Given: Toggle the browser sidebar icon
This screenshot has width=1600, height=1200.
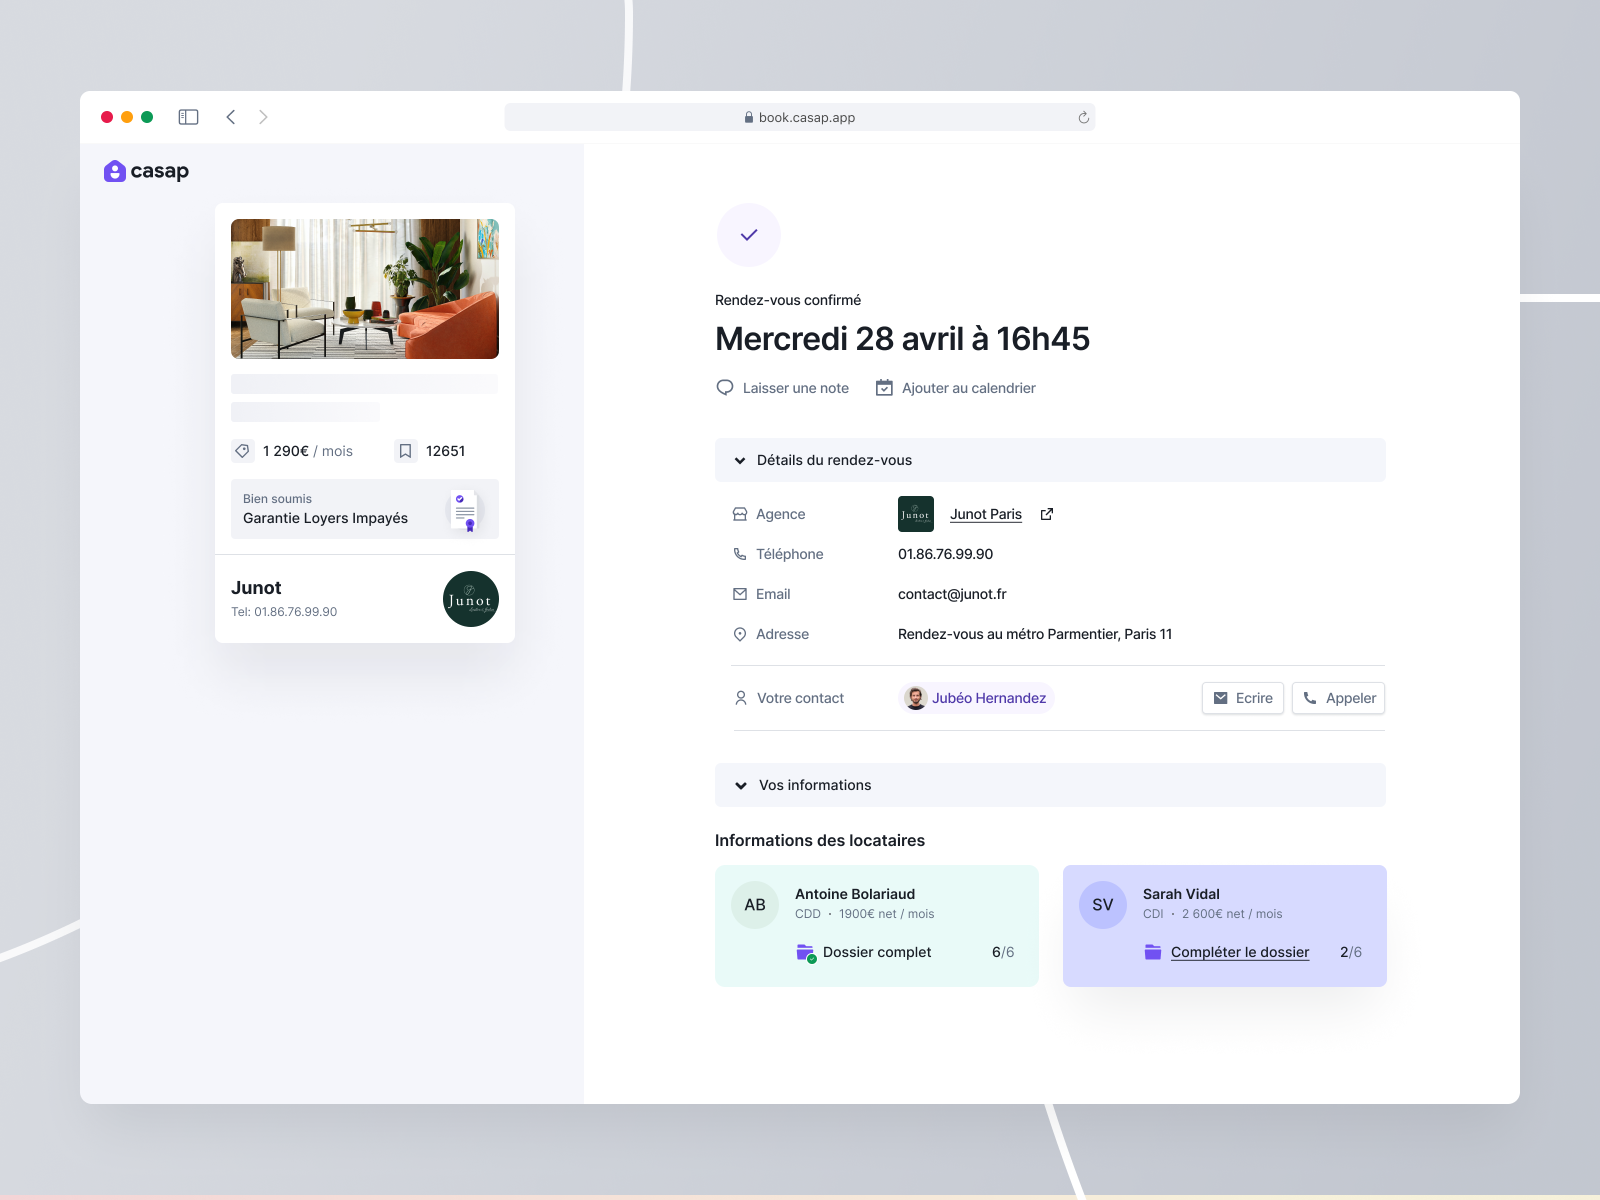Looking at the screenshot, I should pos(188,117).
